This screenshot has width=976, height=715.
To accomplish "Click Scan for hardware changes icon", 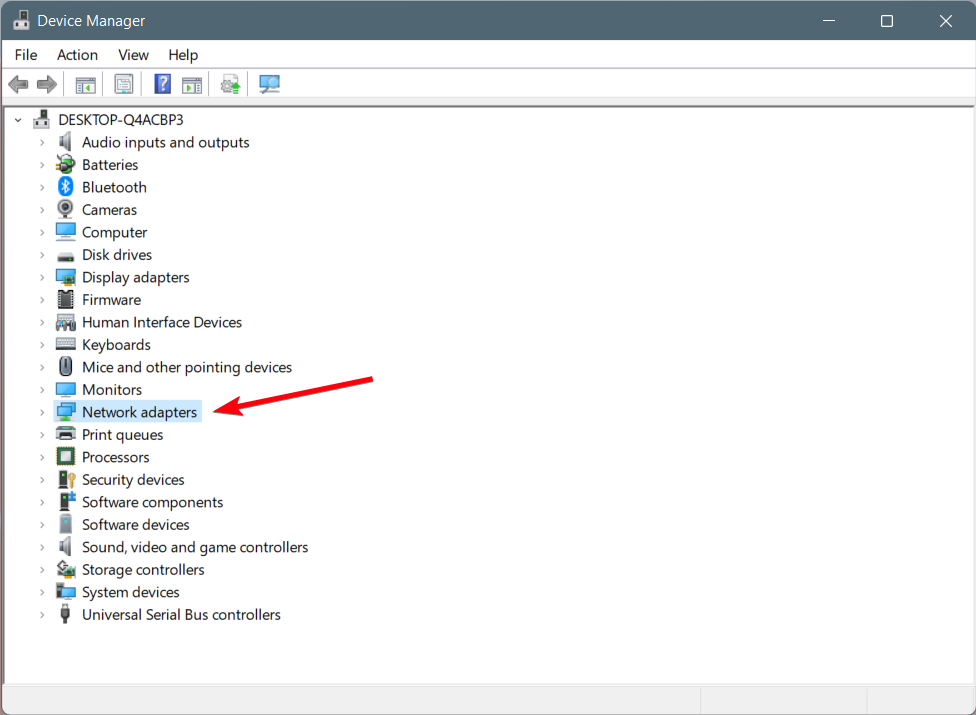I will pyautogui.click(x=270, y=84).
